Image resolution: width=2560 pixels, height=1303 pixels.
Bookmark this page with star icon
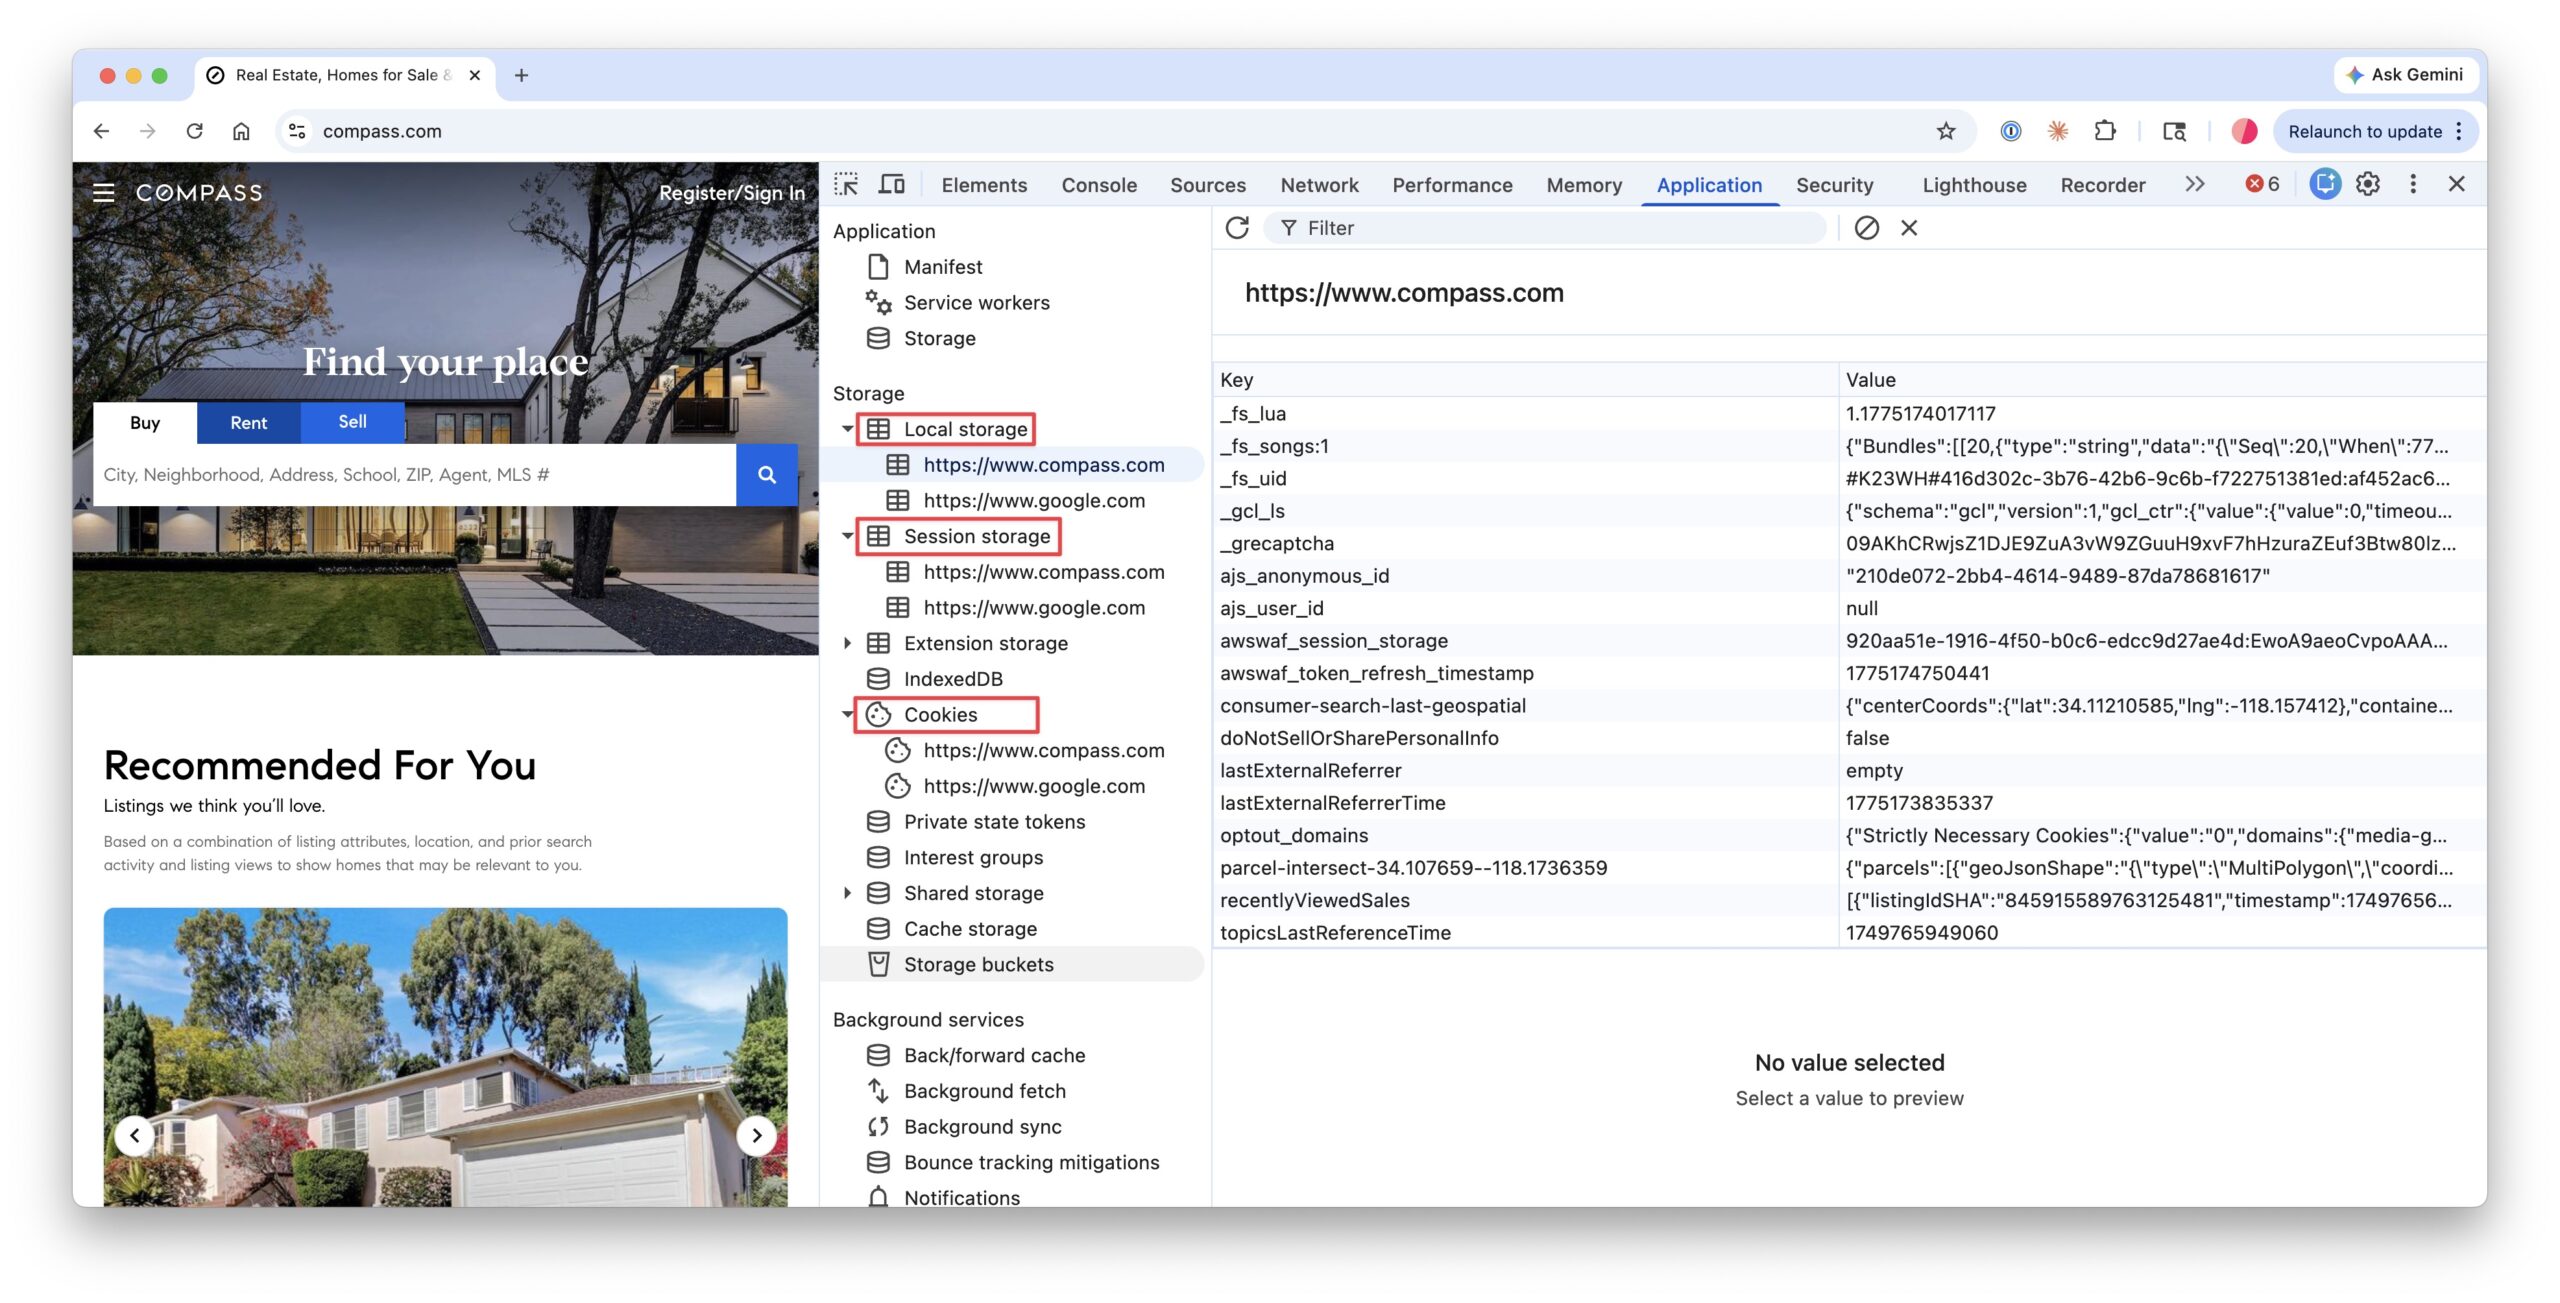coord(1945,131)
